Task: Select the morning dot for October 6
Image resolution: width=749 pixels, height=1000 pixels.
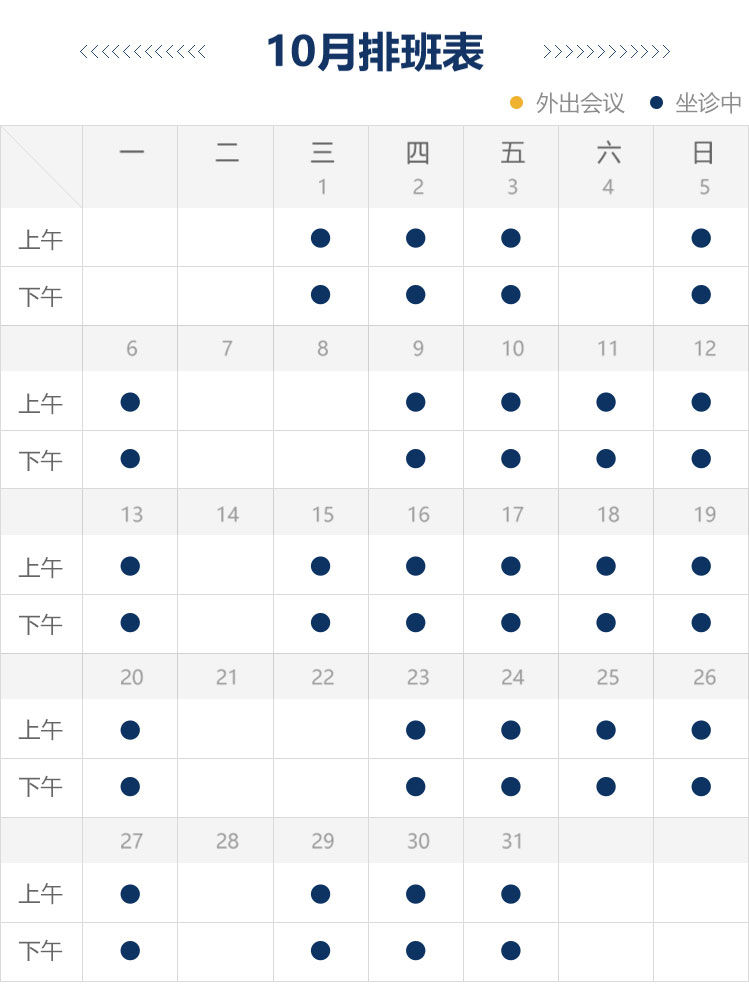Action: (x=130, y=402)
